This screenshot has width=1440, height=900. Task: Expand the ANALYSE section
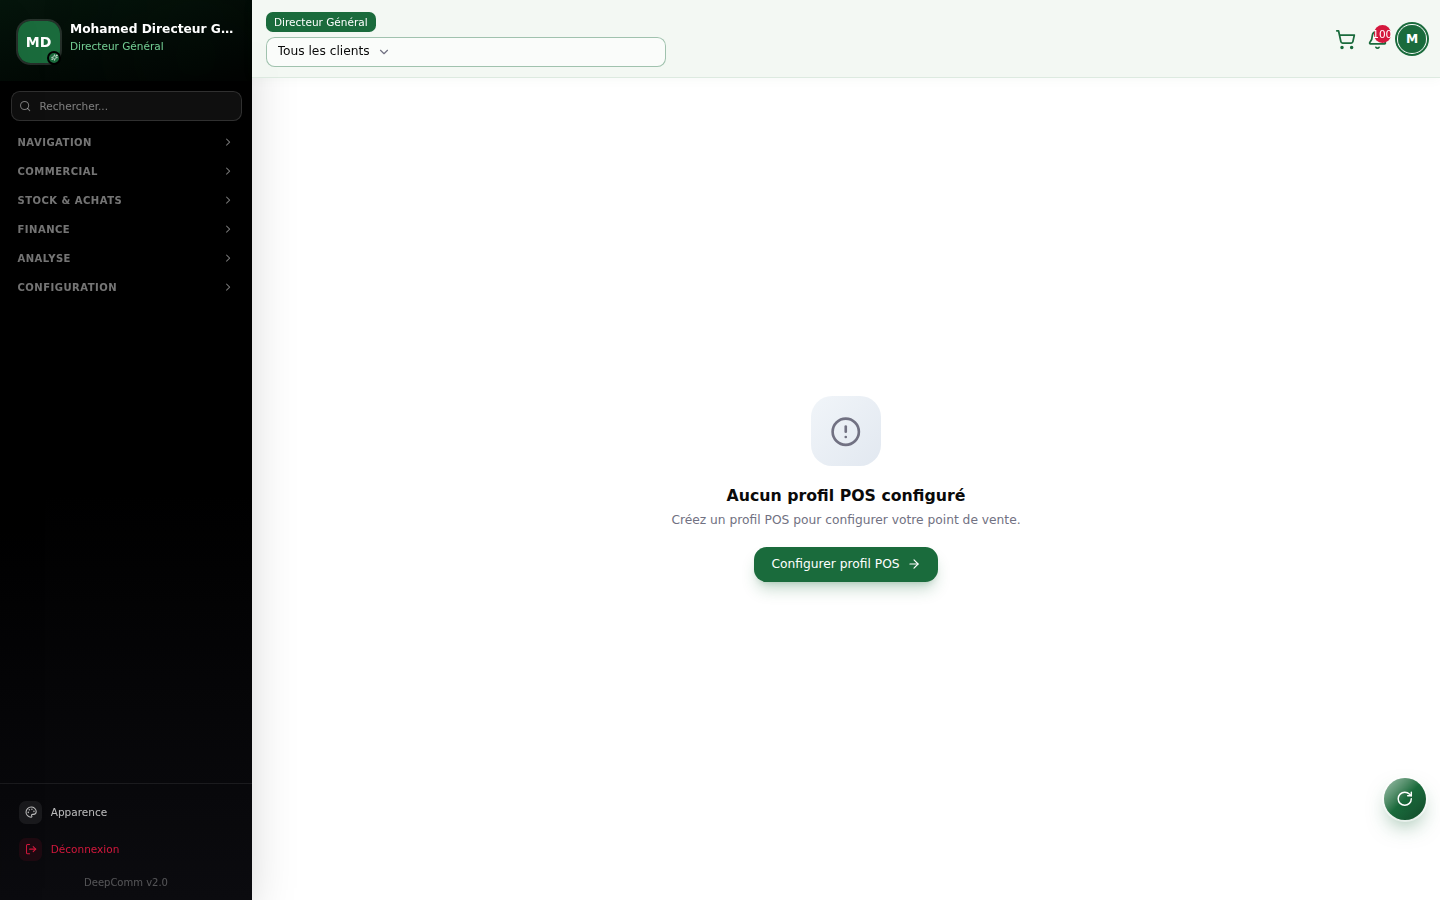pyautogui.click(x=126, y=258)
